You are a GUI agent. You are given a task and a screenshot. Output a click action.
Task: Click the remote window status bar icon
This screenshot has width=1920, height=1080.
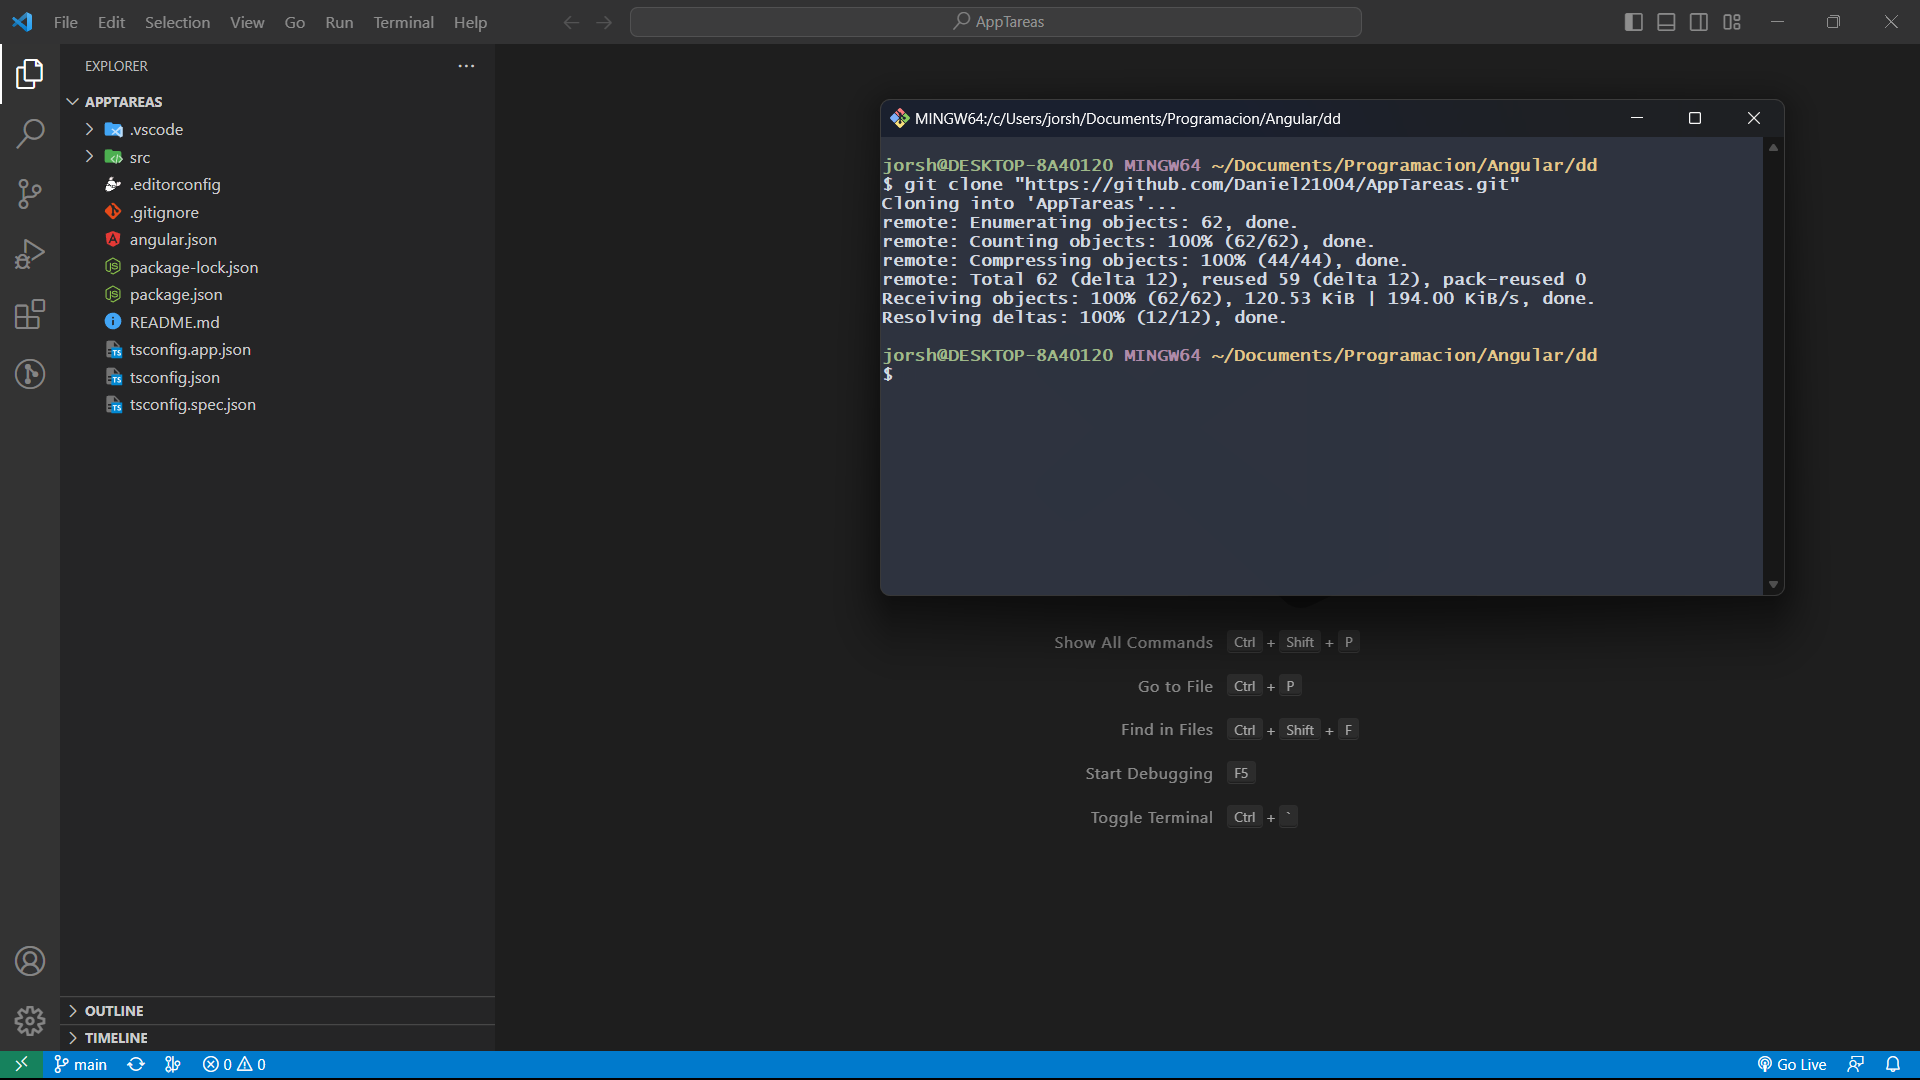click(x=21, y=1064)
